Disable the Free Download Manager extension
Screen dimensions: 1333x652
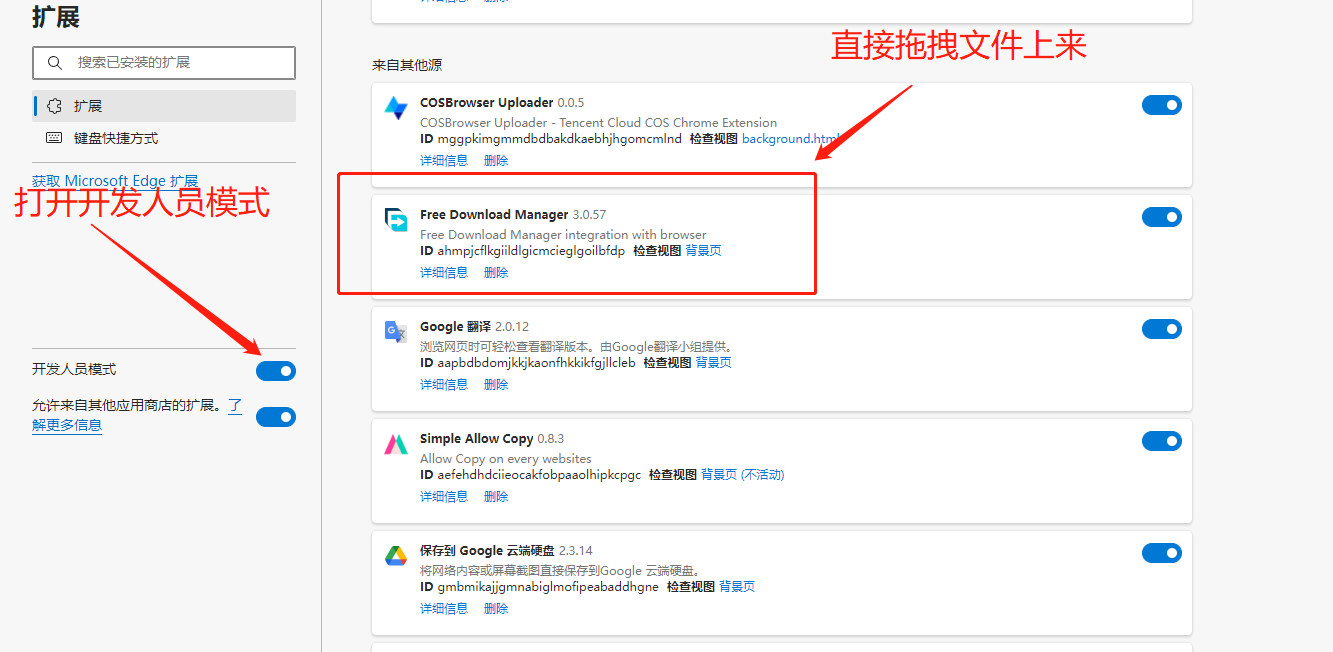[x=1161, y=216]
